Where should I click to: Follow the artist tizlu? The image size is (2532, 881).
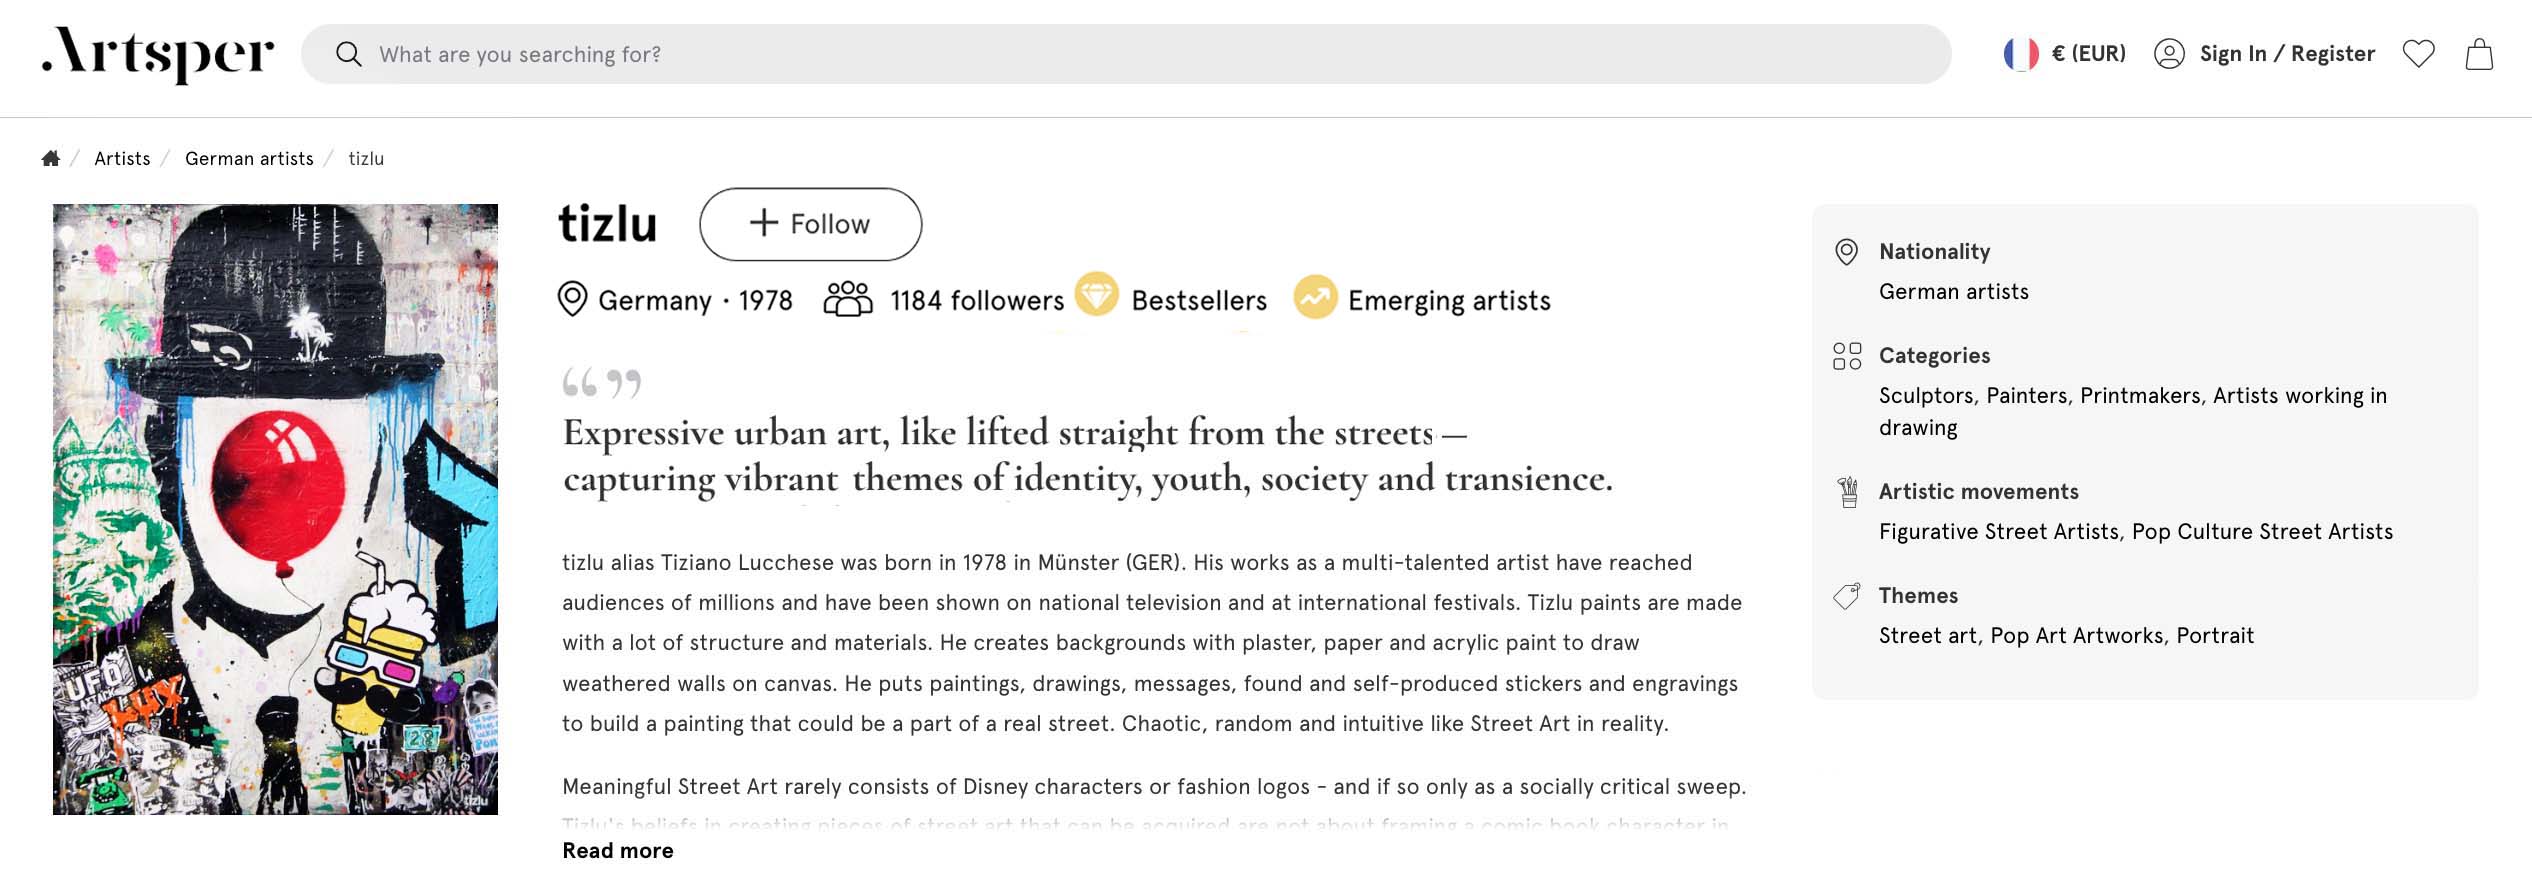click(x=810, y=224)
